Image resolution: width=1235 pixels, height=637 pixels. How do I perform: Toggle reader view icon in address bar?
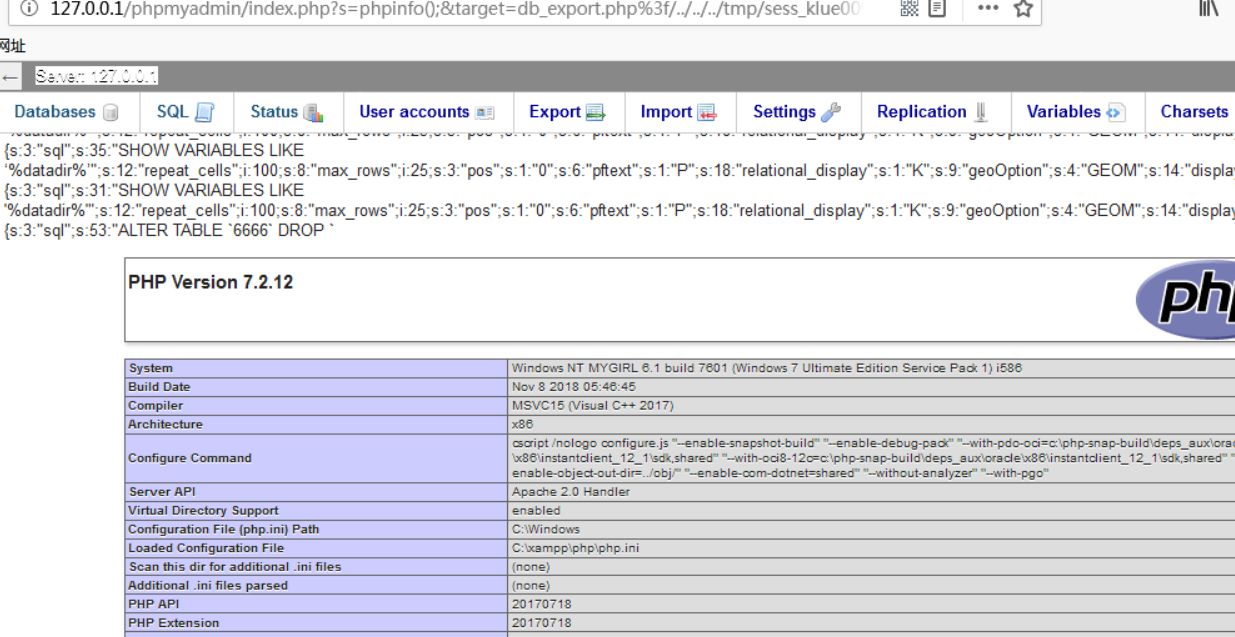coord(937,8)
